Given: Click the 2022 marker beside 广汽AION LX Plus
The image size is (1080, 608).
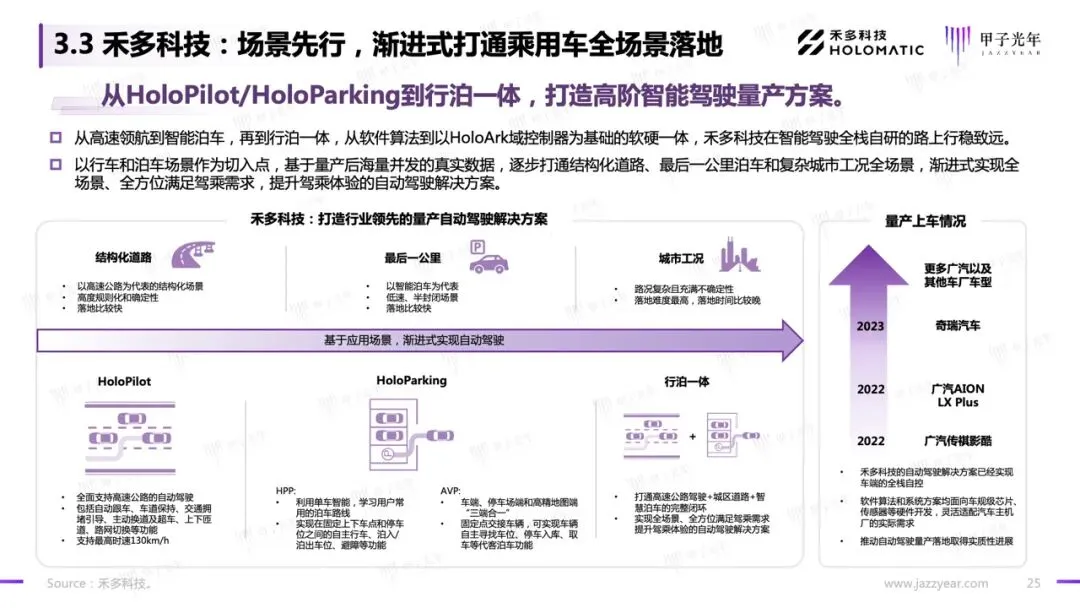Looking at the screenshot, I should coord(871,390).
